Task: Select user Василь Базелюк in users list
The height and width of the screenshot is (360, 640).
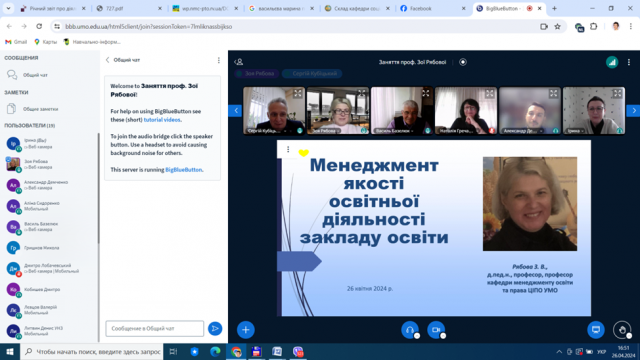Action: 49,227
